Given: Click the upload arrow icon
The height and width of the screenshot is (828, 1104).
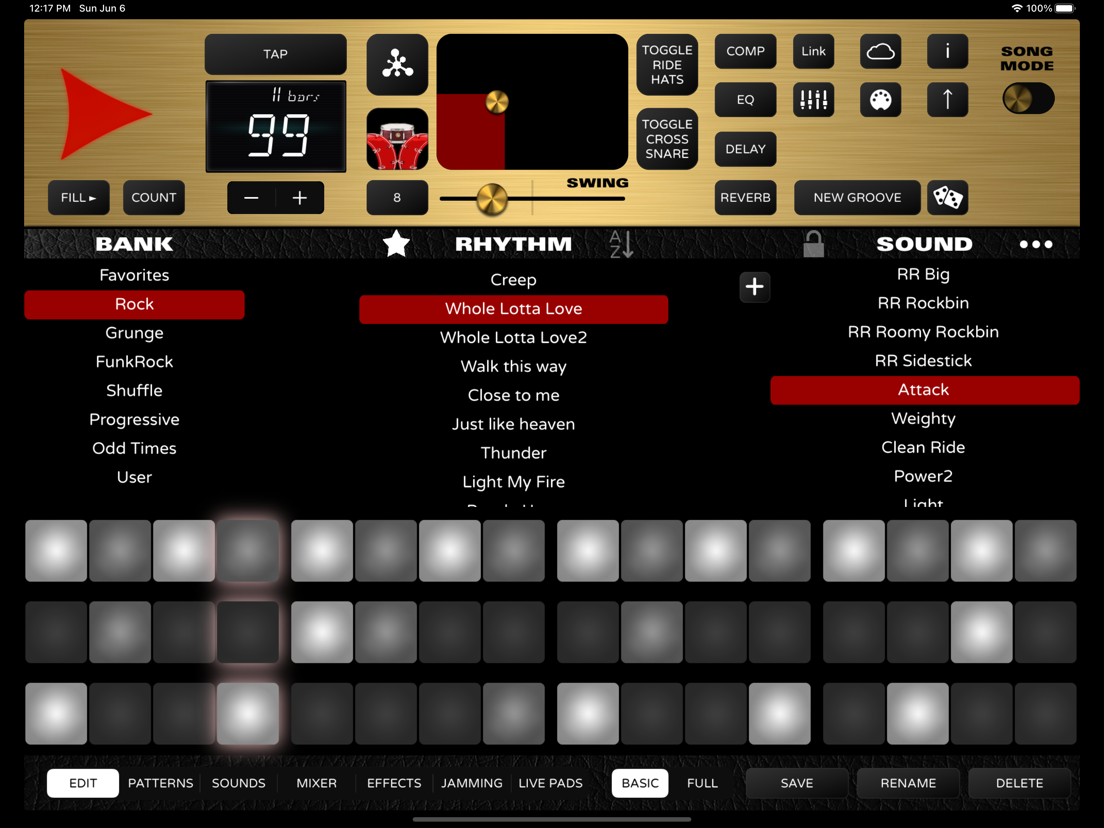Looking at the screenshot, I should [x=947, y=99].
